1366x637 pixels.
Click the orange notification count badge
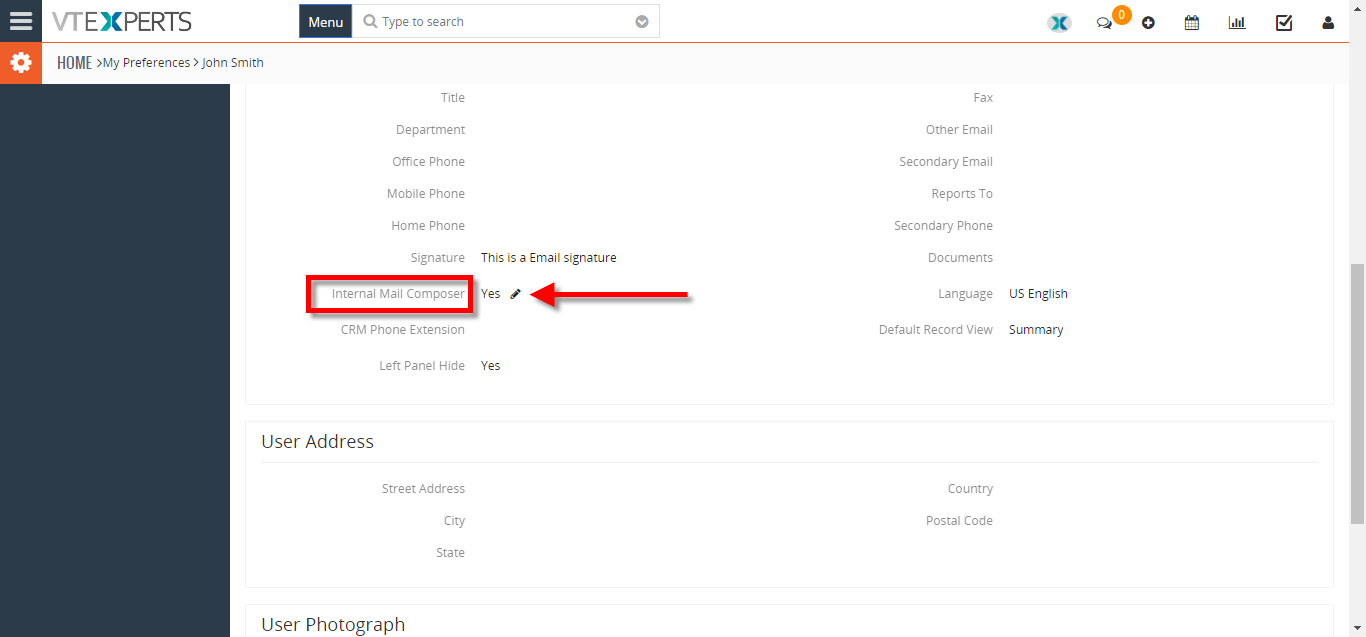click(x=1122, y=15)
